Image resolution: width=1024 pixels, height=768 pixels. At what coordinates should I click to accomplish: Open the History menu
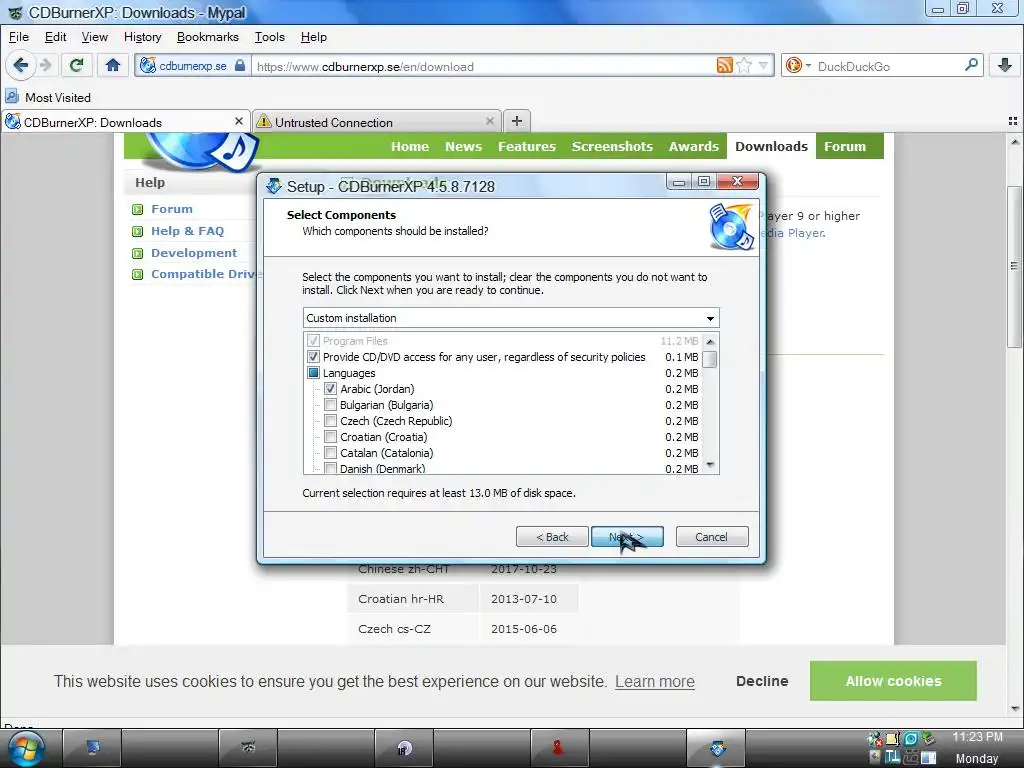pos(142,37)
